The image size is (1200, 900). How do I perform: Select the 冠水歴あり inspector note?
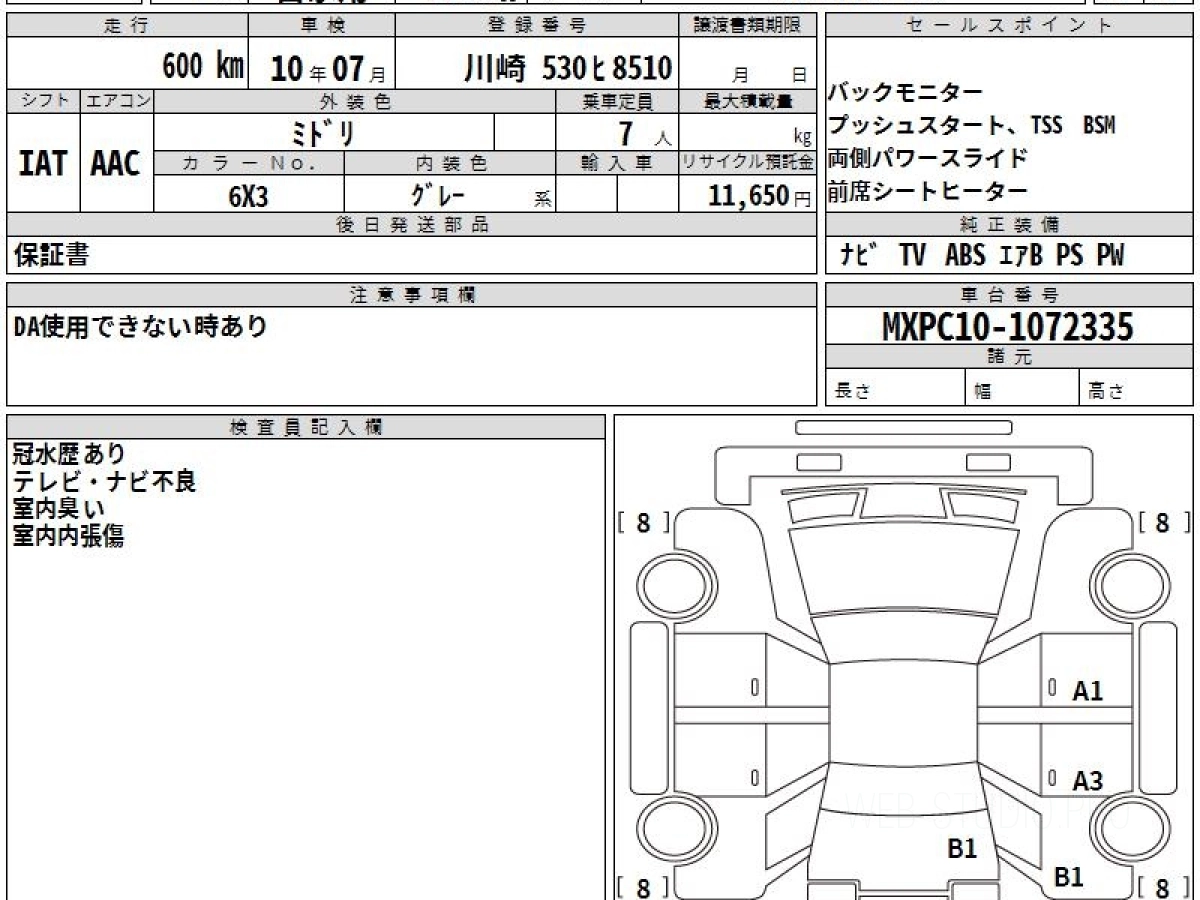tap(69, 455)
